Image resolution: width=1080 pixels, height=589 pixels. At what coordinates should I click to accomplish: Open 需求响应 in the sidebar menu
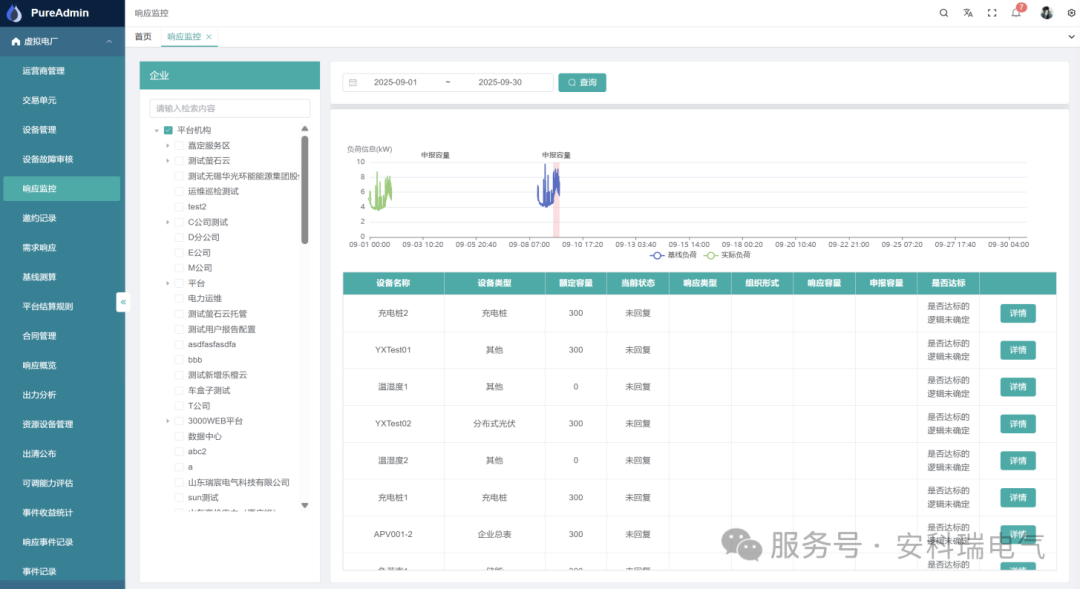[x=40, y=247]
